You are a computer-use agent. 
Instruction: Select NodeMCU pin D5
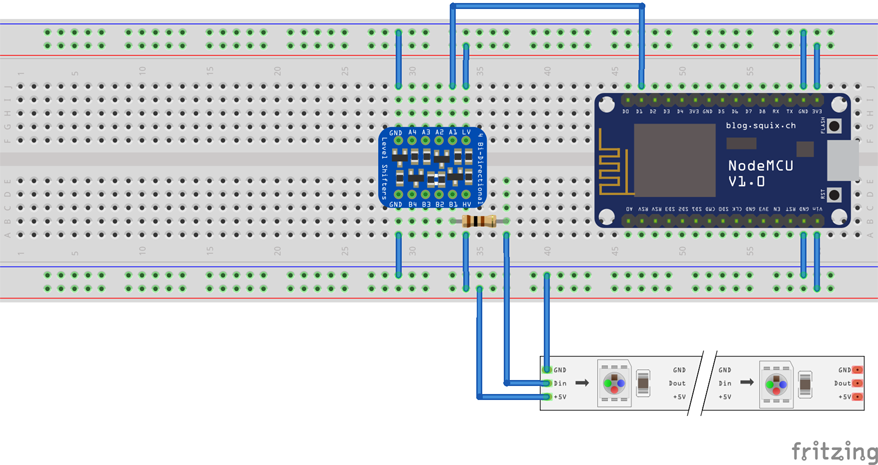(x=723, y=100)
